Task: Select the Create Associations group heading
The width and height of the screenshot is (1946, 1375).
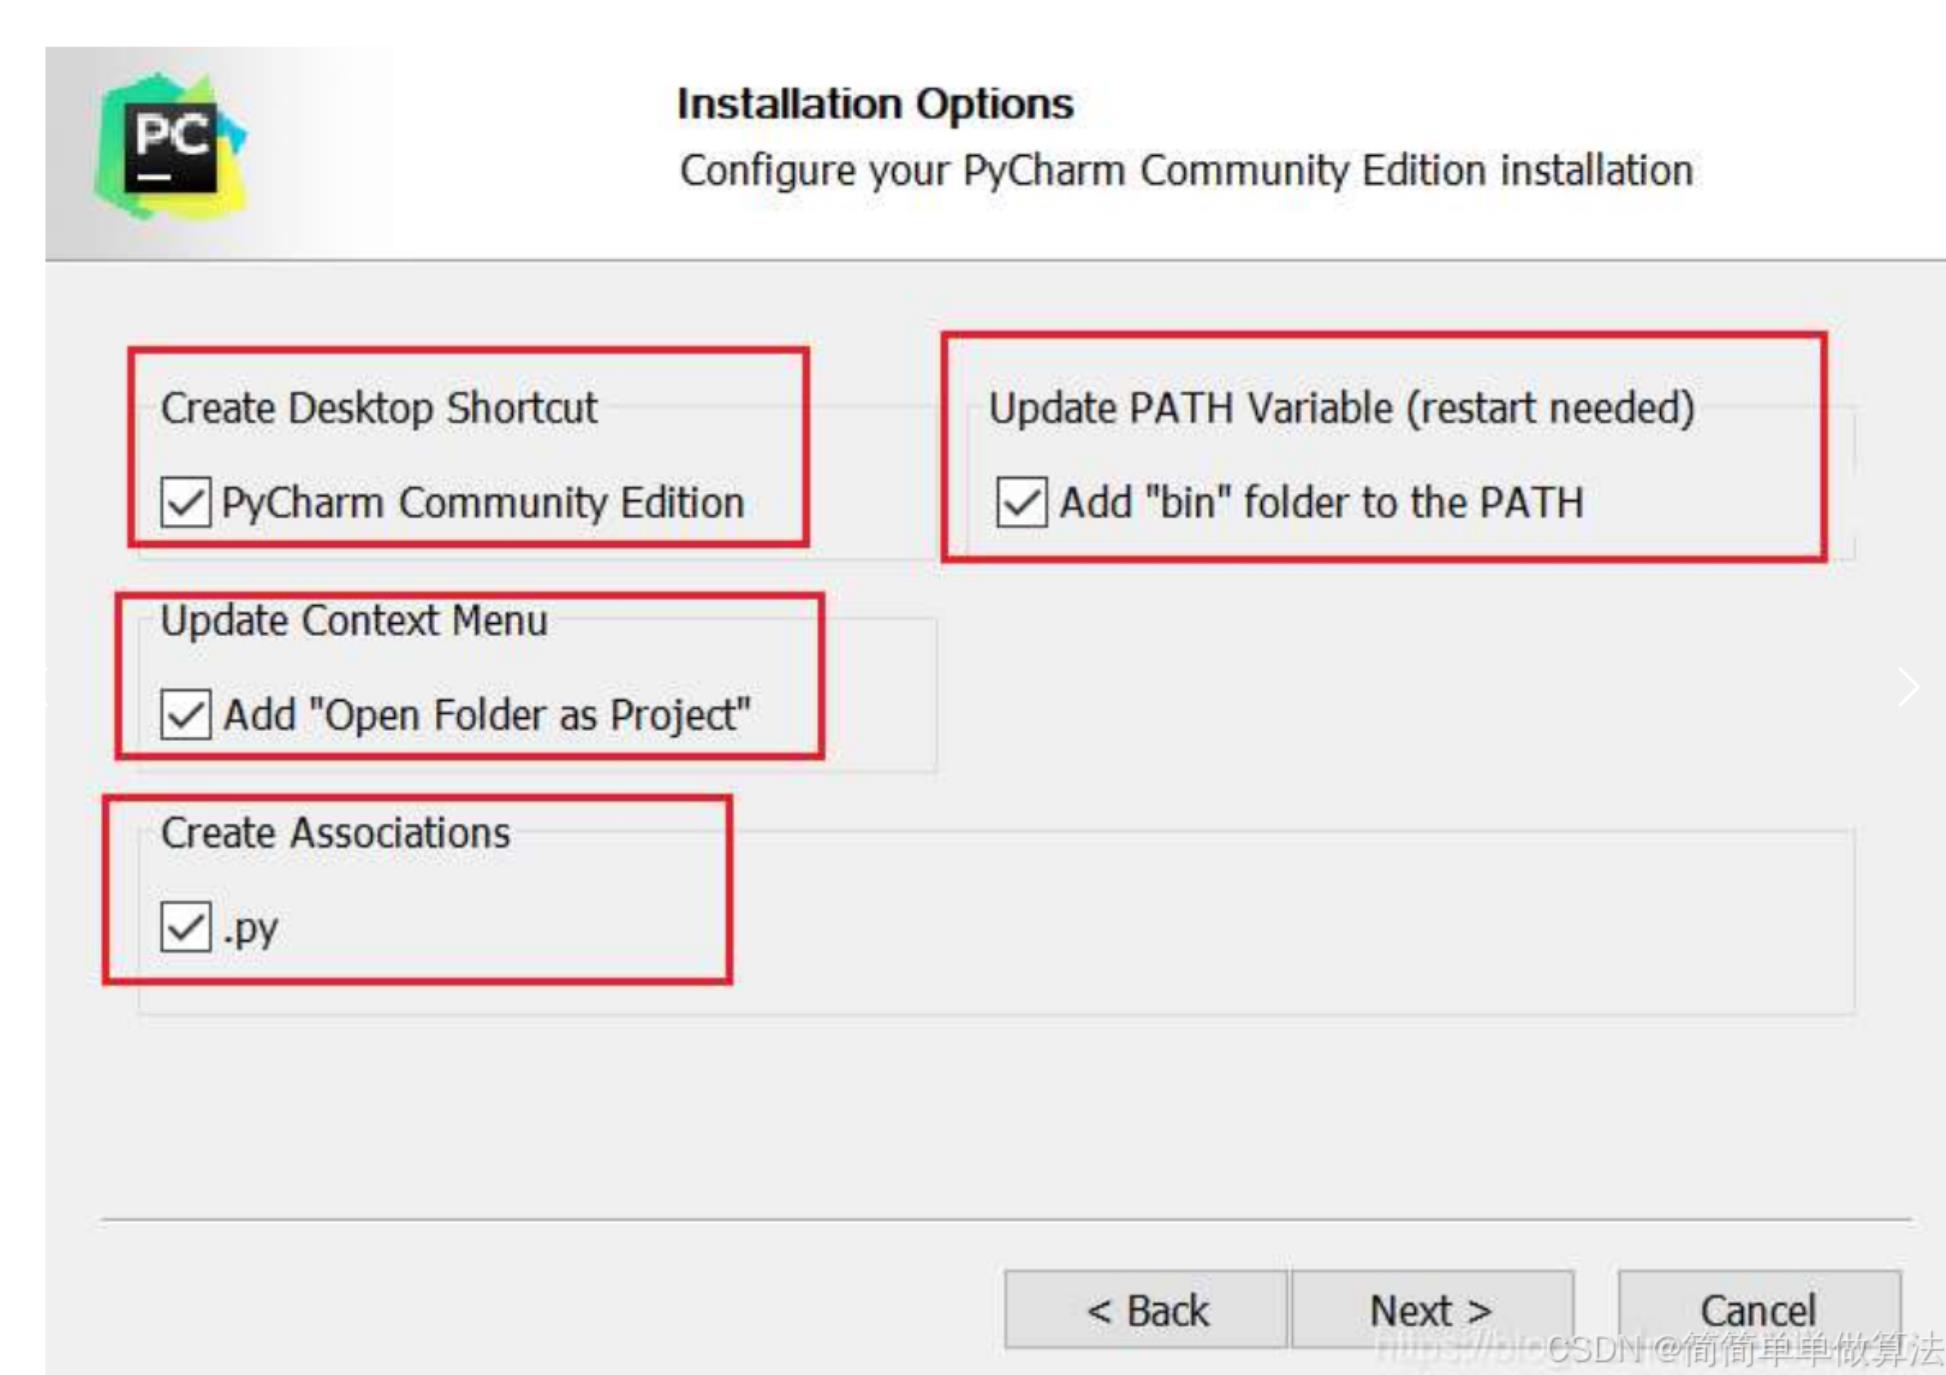Action: tap(335, 833)
